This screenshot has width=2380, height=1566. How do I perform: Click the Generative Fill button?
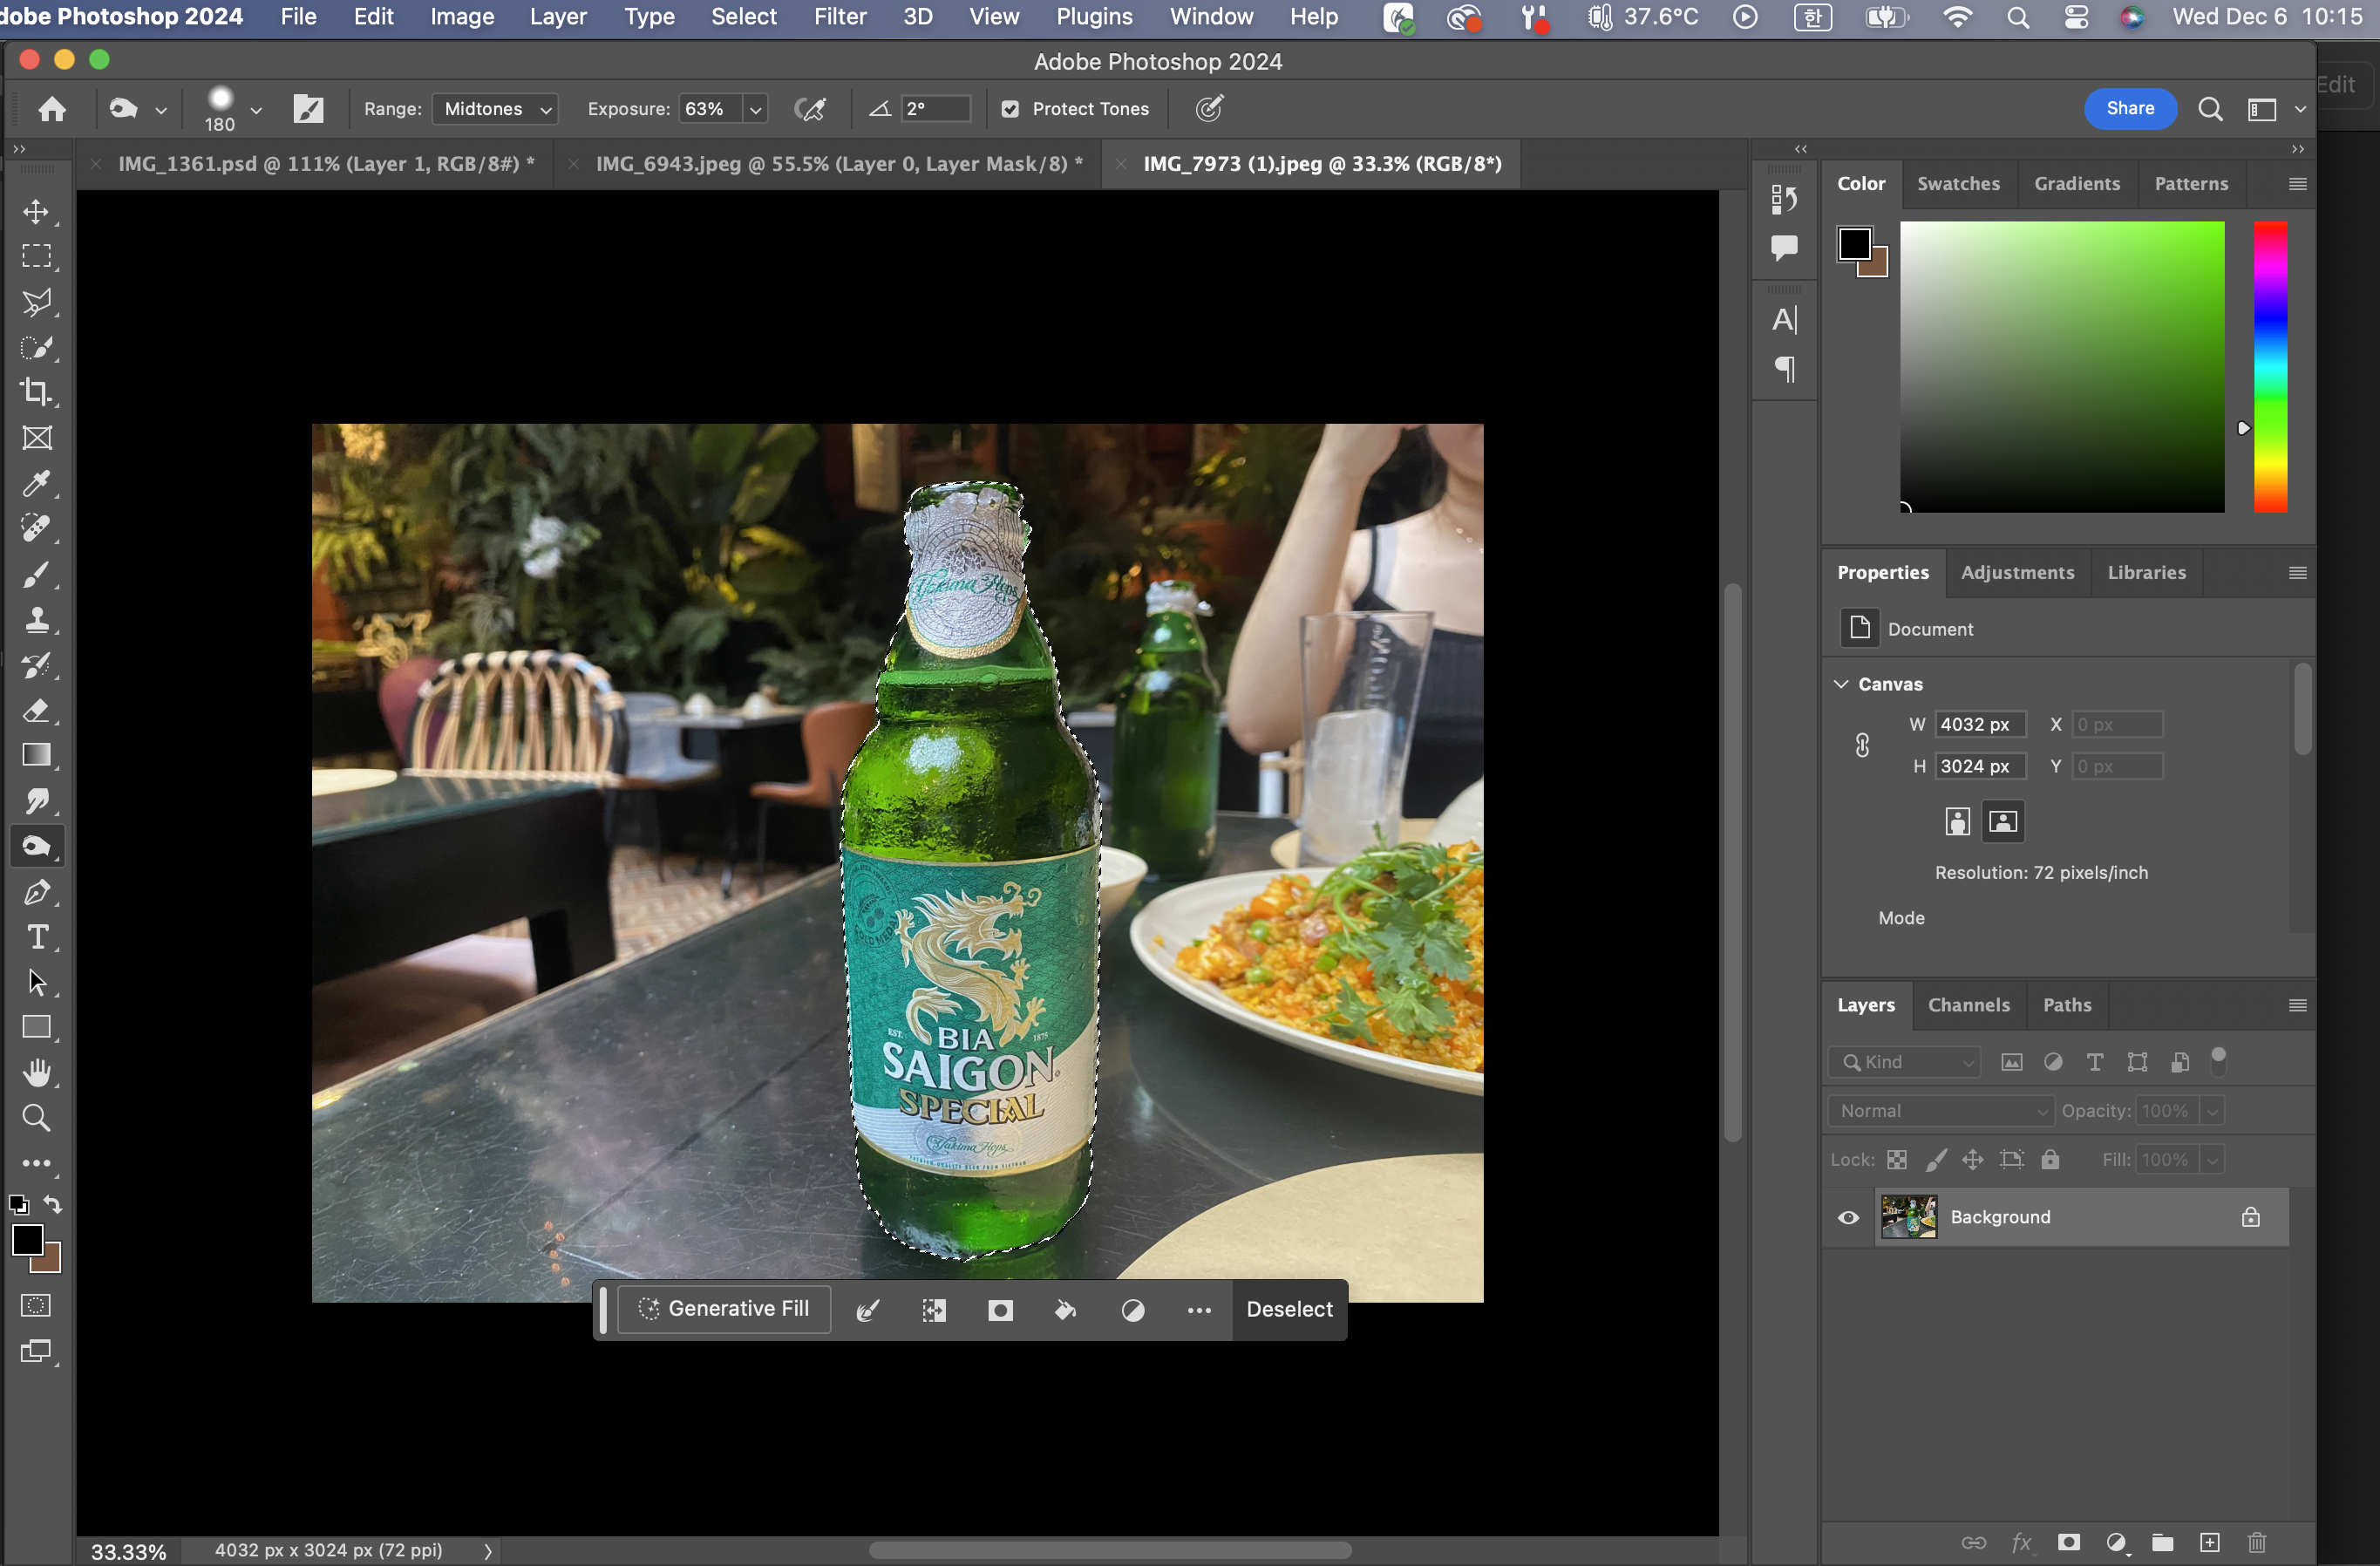click(724, 1309)
